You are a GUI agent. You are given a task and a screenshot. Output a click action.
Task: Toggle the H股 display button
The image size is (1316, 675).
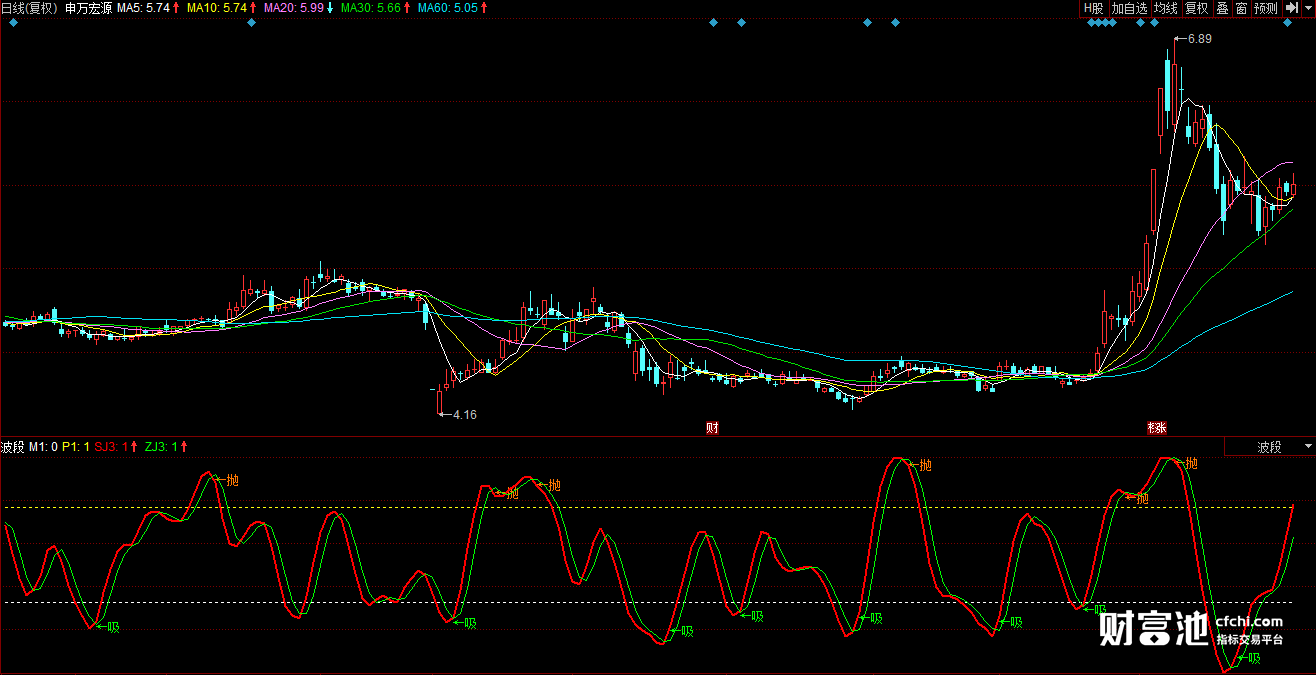click(1093, 8)
